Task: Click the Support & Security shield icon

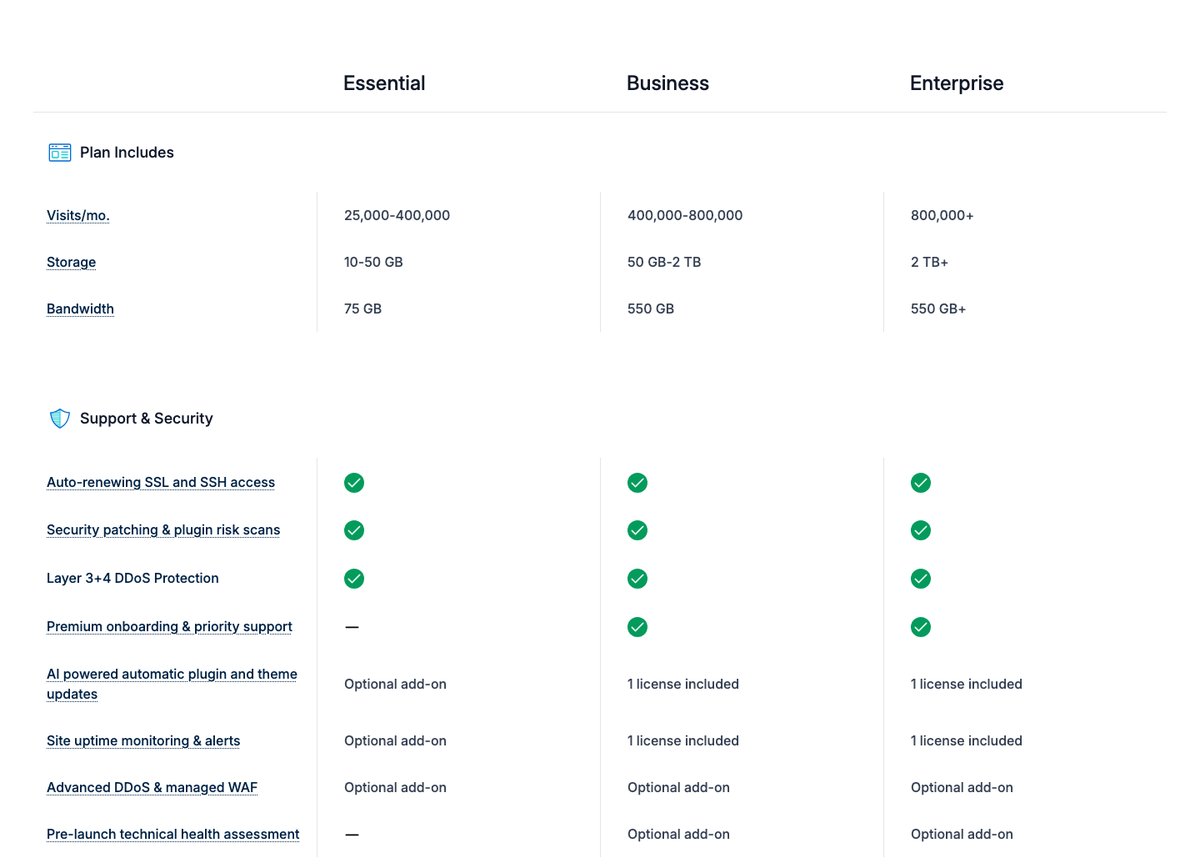Action: click(x=60, y=418)
